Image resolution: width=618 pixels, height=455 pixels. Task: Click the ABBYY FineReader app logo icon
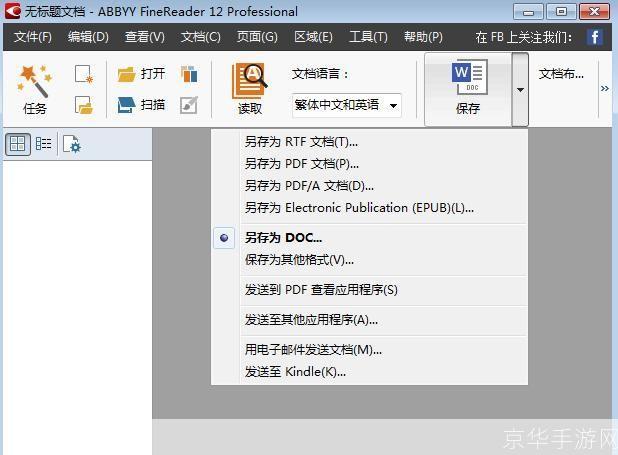click(x=13, y=11)
